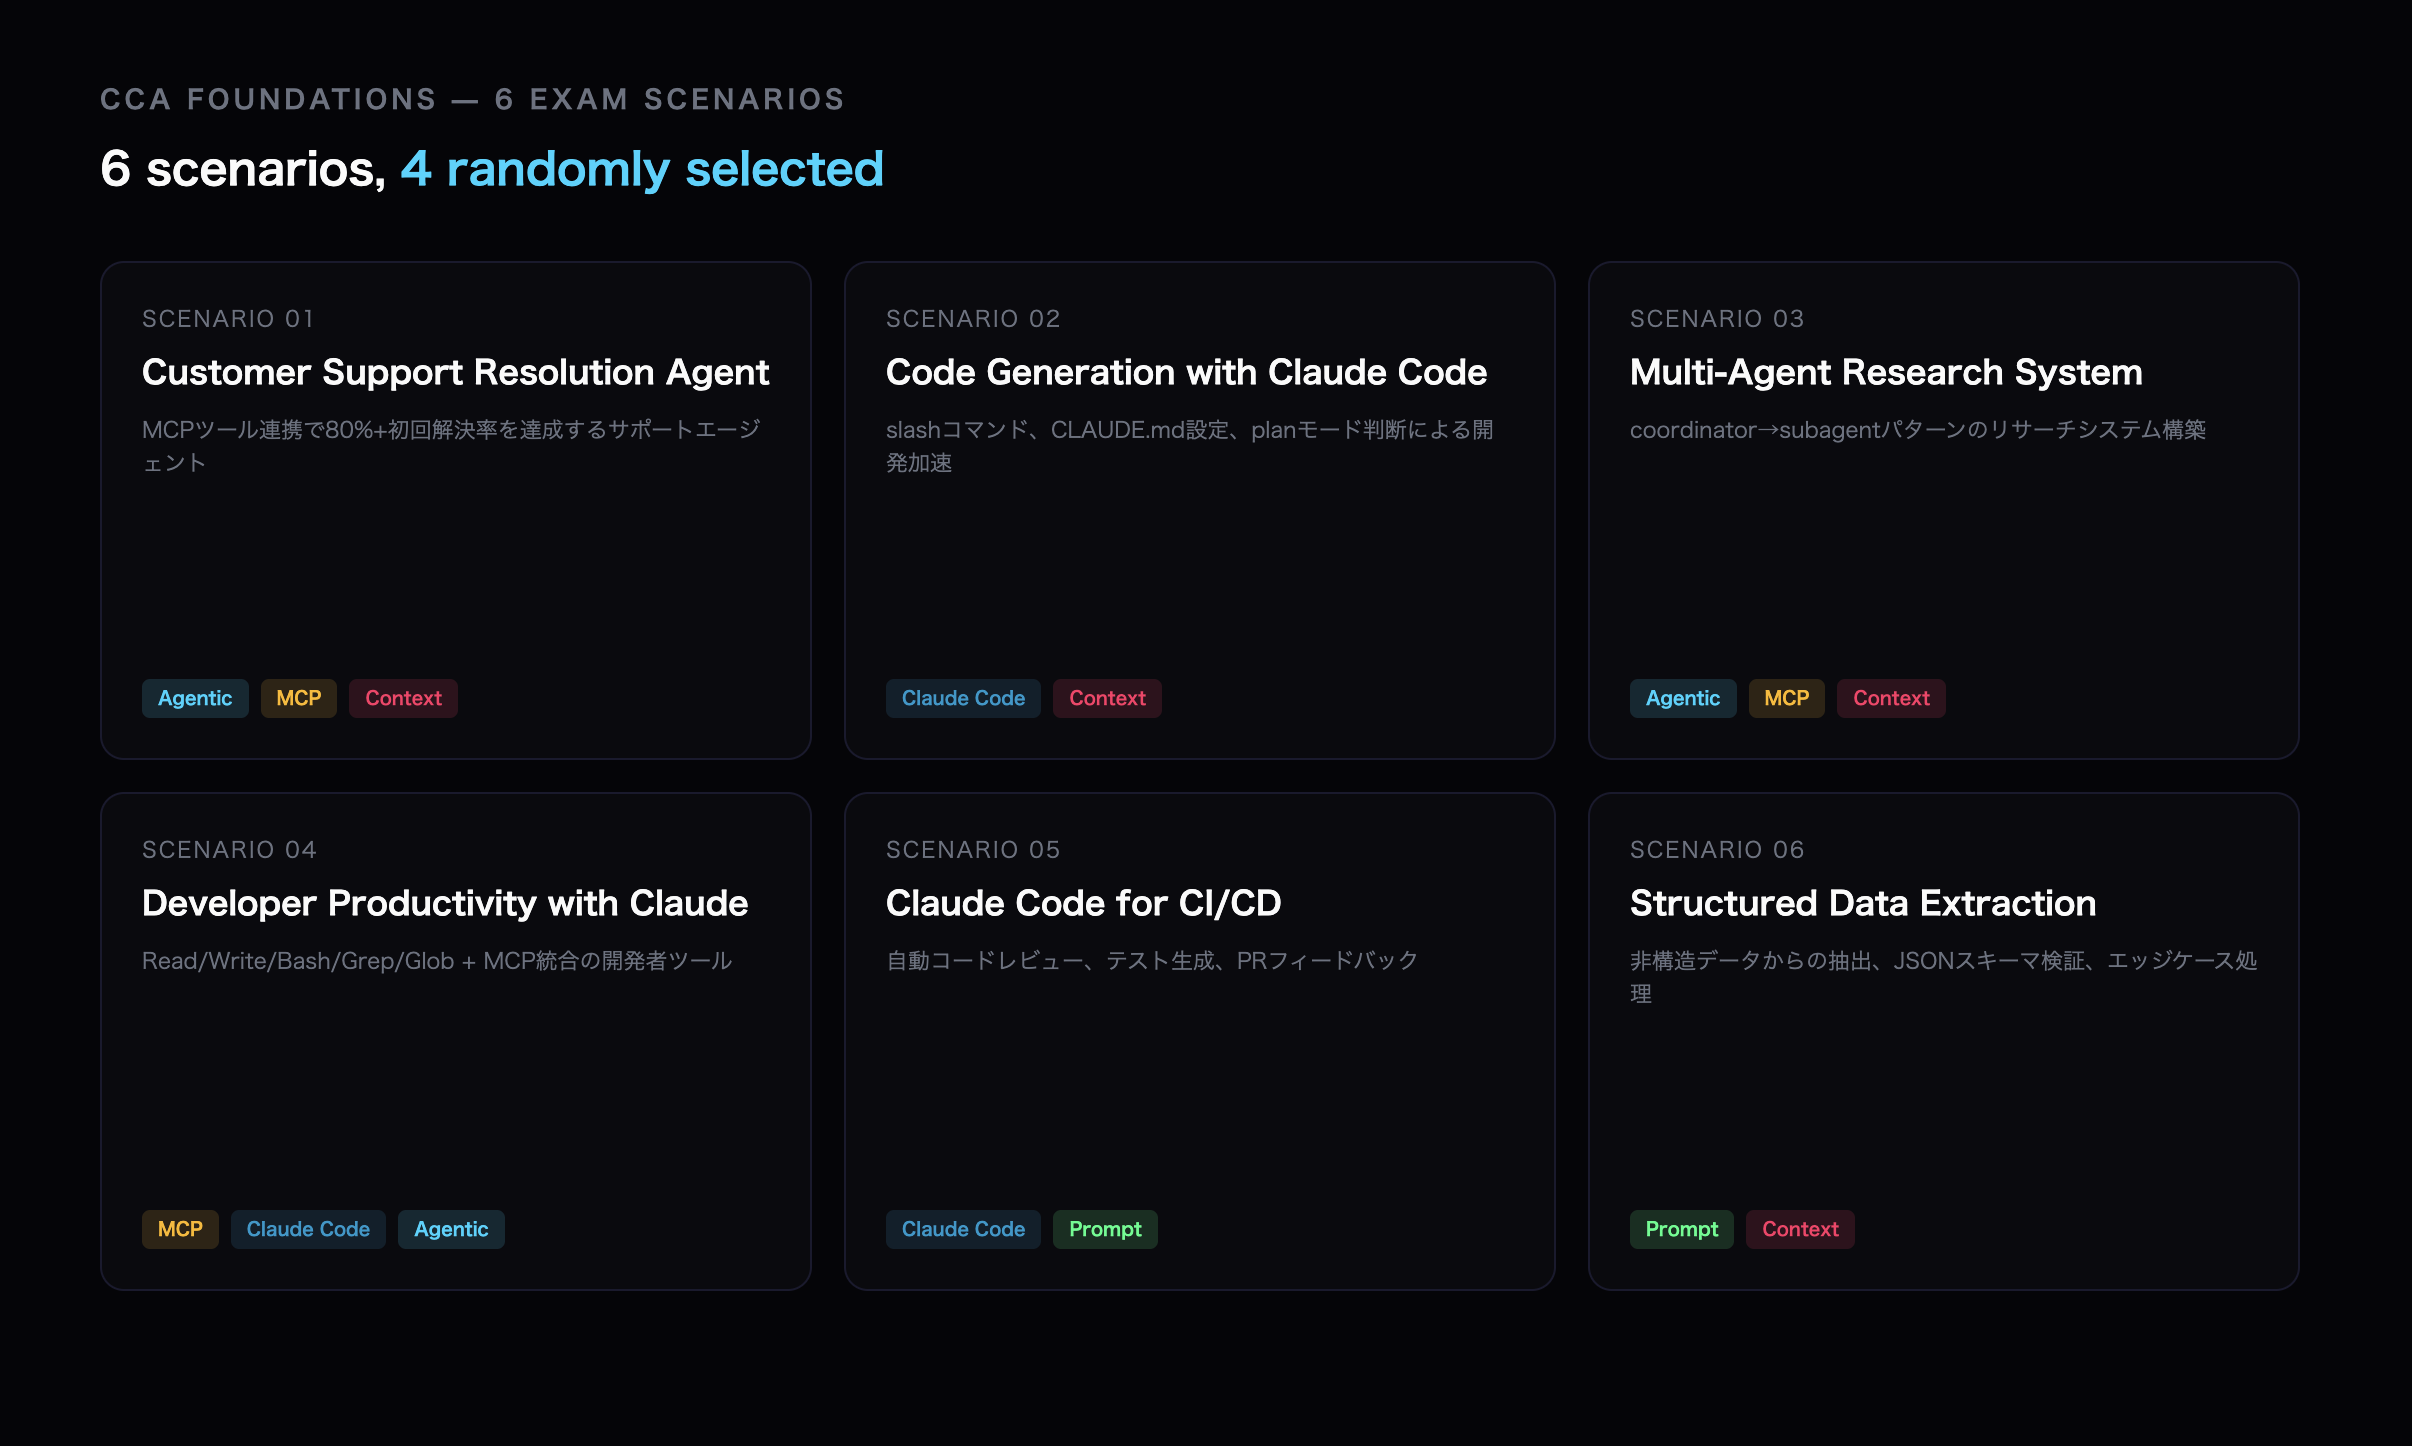Viewport: 2412px width, 1446px height.
Task: Click the Agentic tag in Scenario 03
Action: point(1683,698)
